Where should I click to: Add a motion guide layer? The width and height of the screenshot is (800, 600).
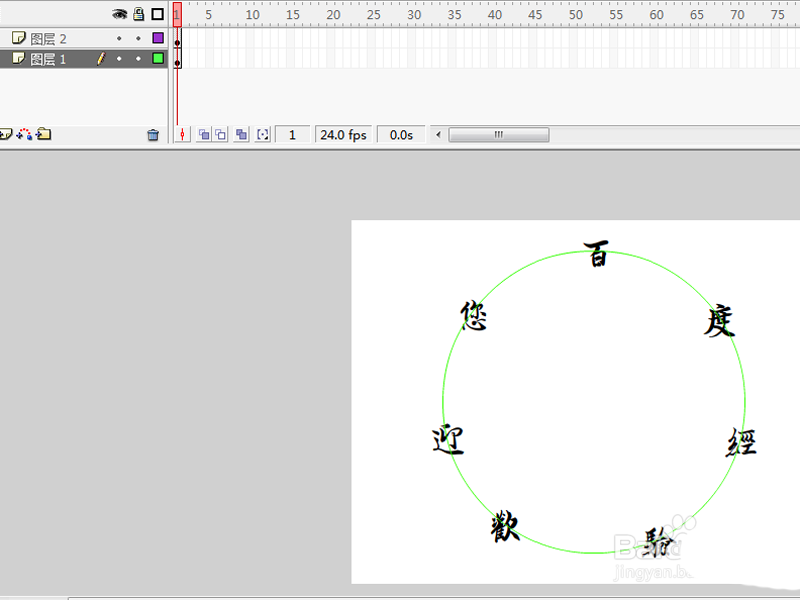24,134
